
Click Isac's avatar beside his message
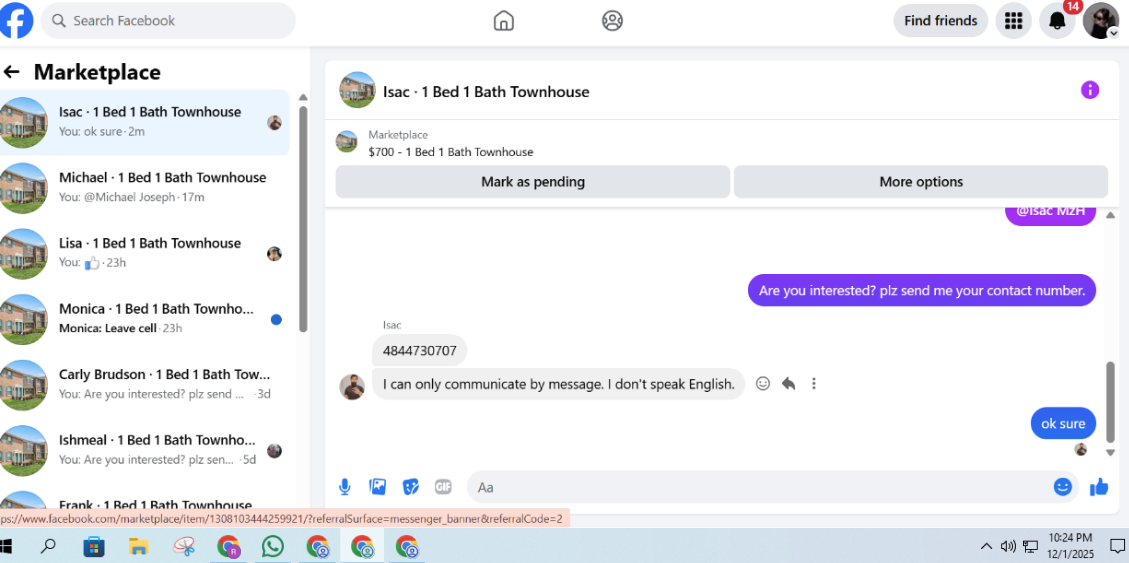[351, 387]
